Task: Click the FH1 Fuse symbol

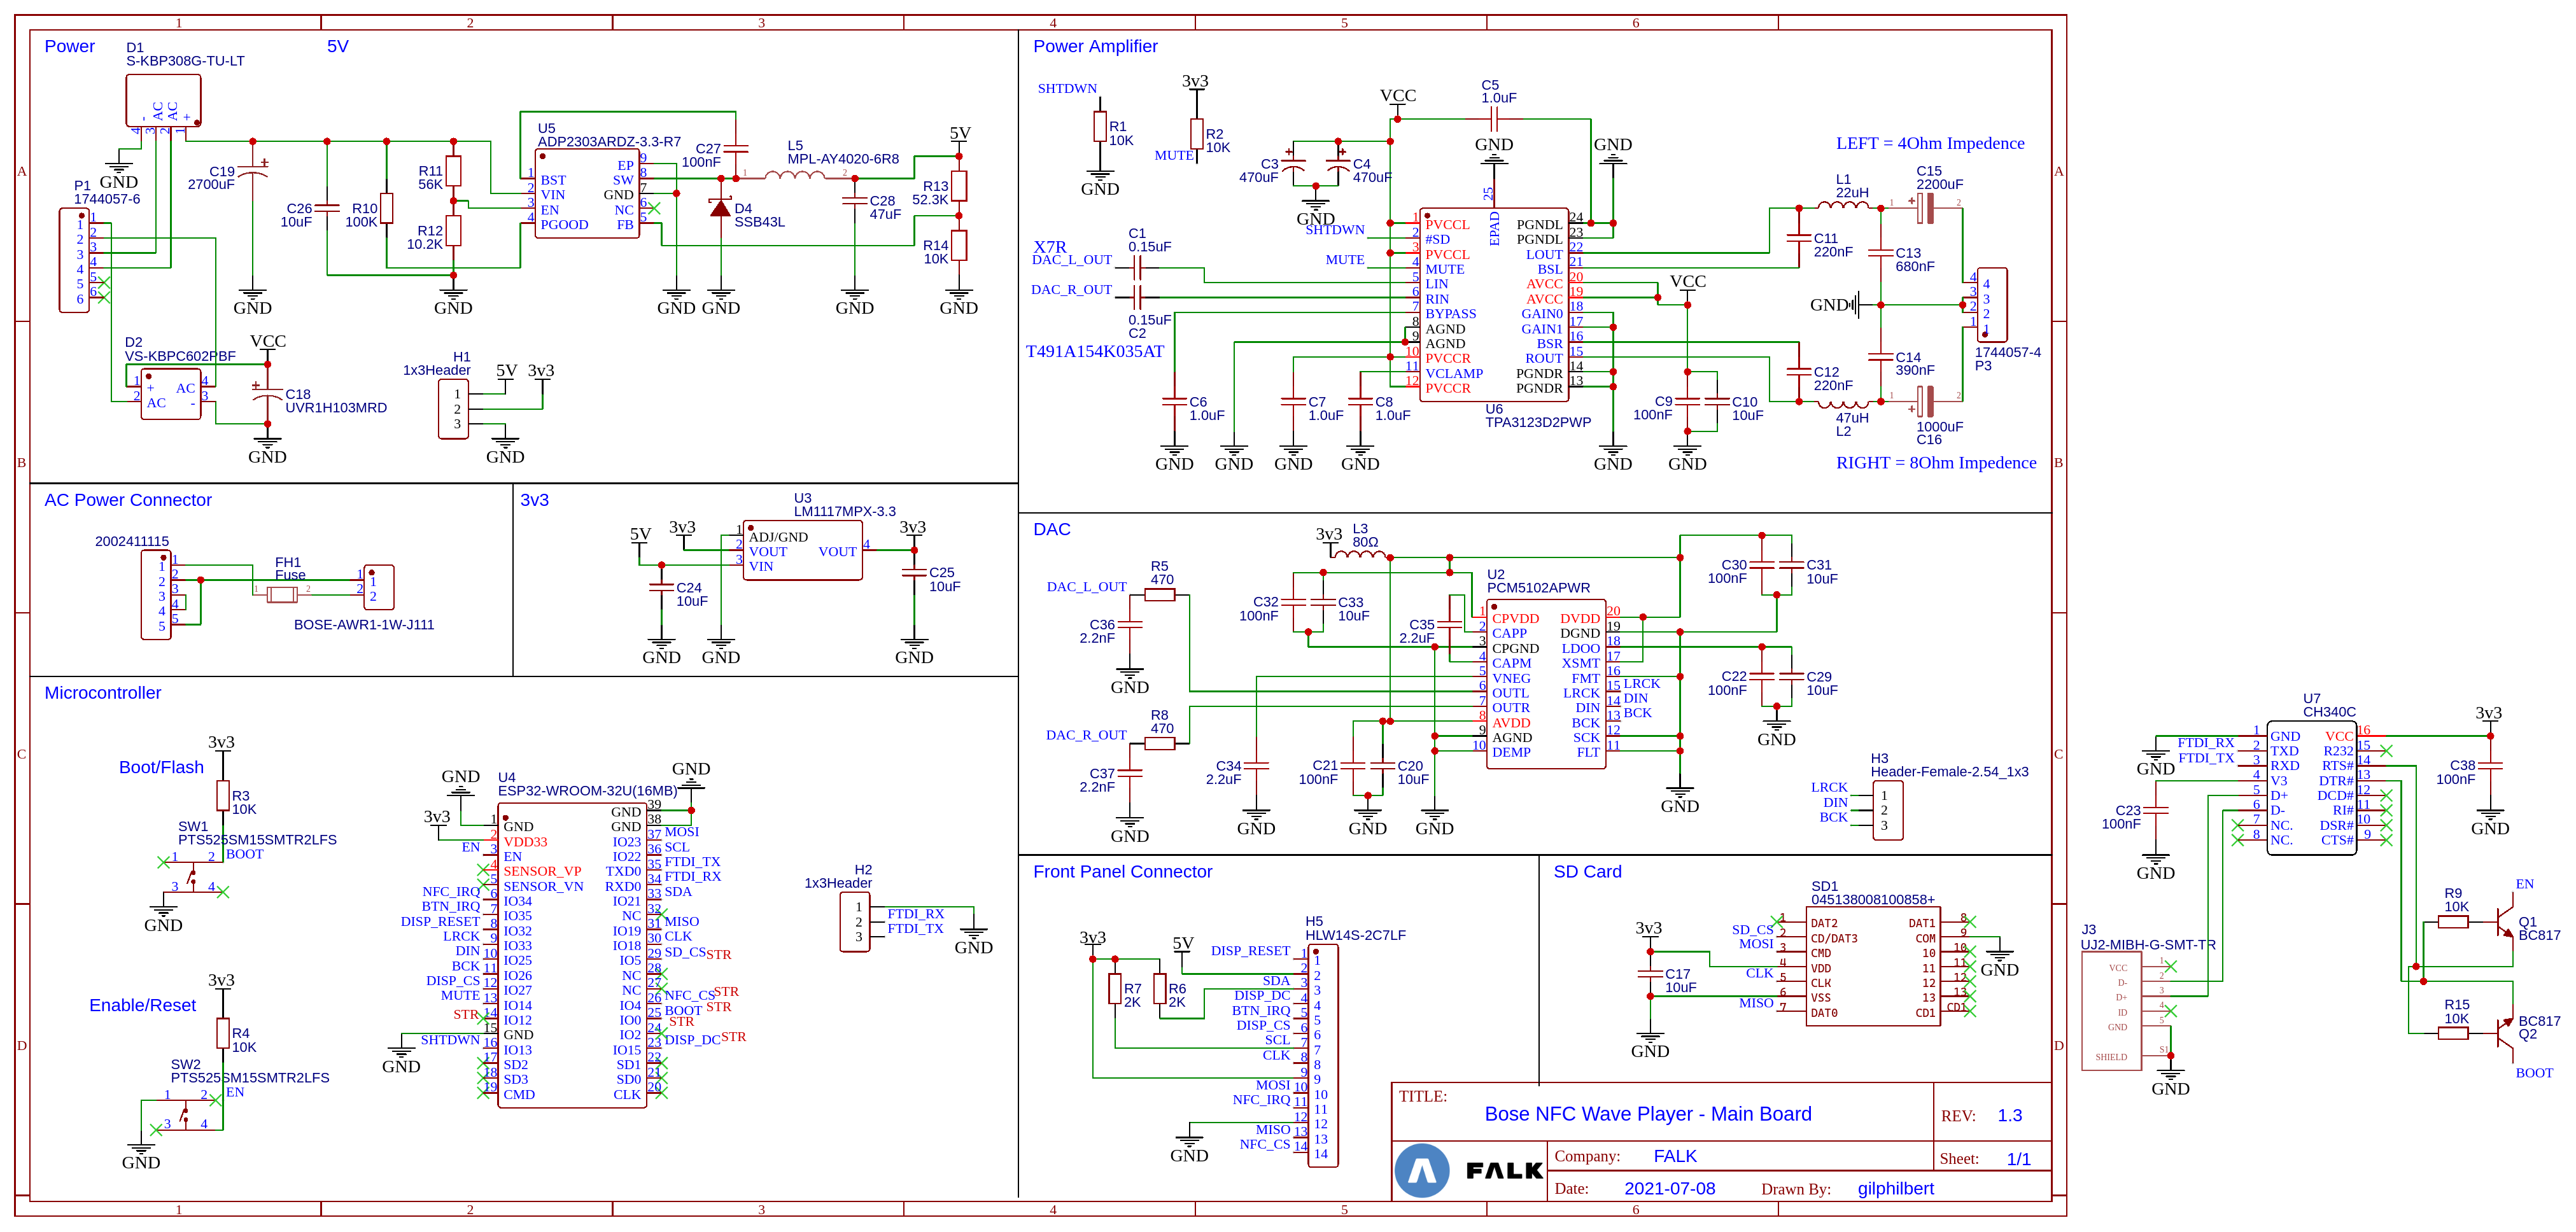Action: click(283, 595)
